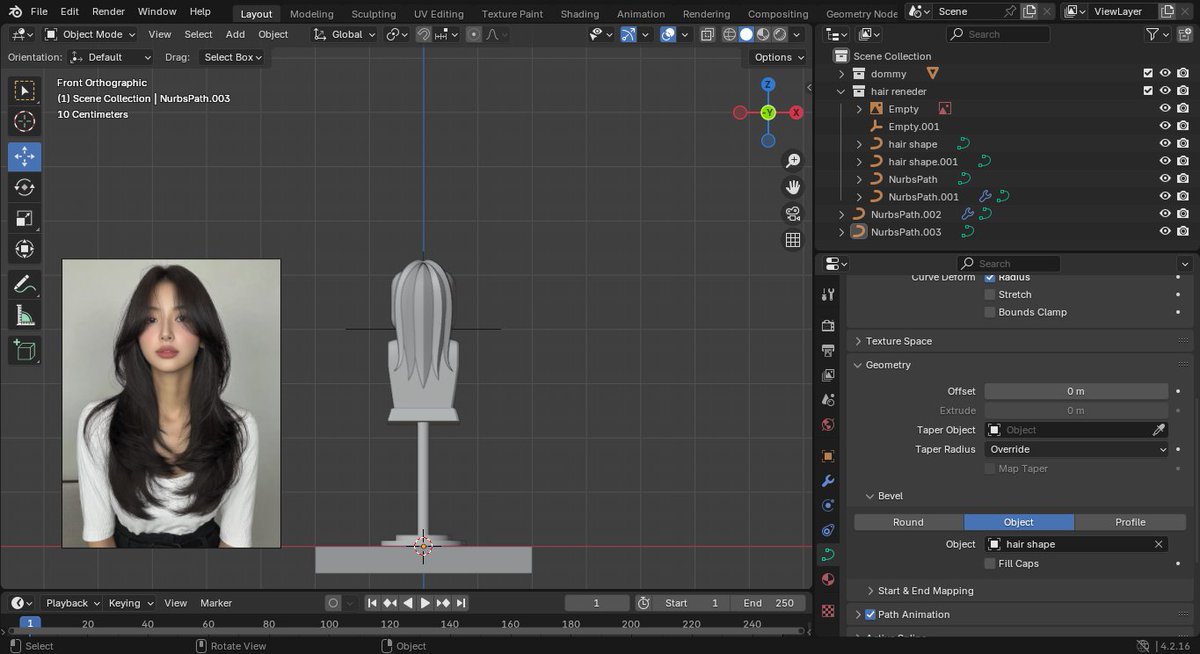Enable the Bounds Clamp checkbox
The image size is (1200, 654).
tap(990, 312)
